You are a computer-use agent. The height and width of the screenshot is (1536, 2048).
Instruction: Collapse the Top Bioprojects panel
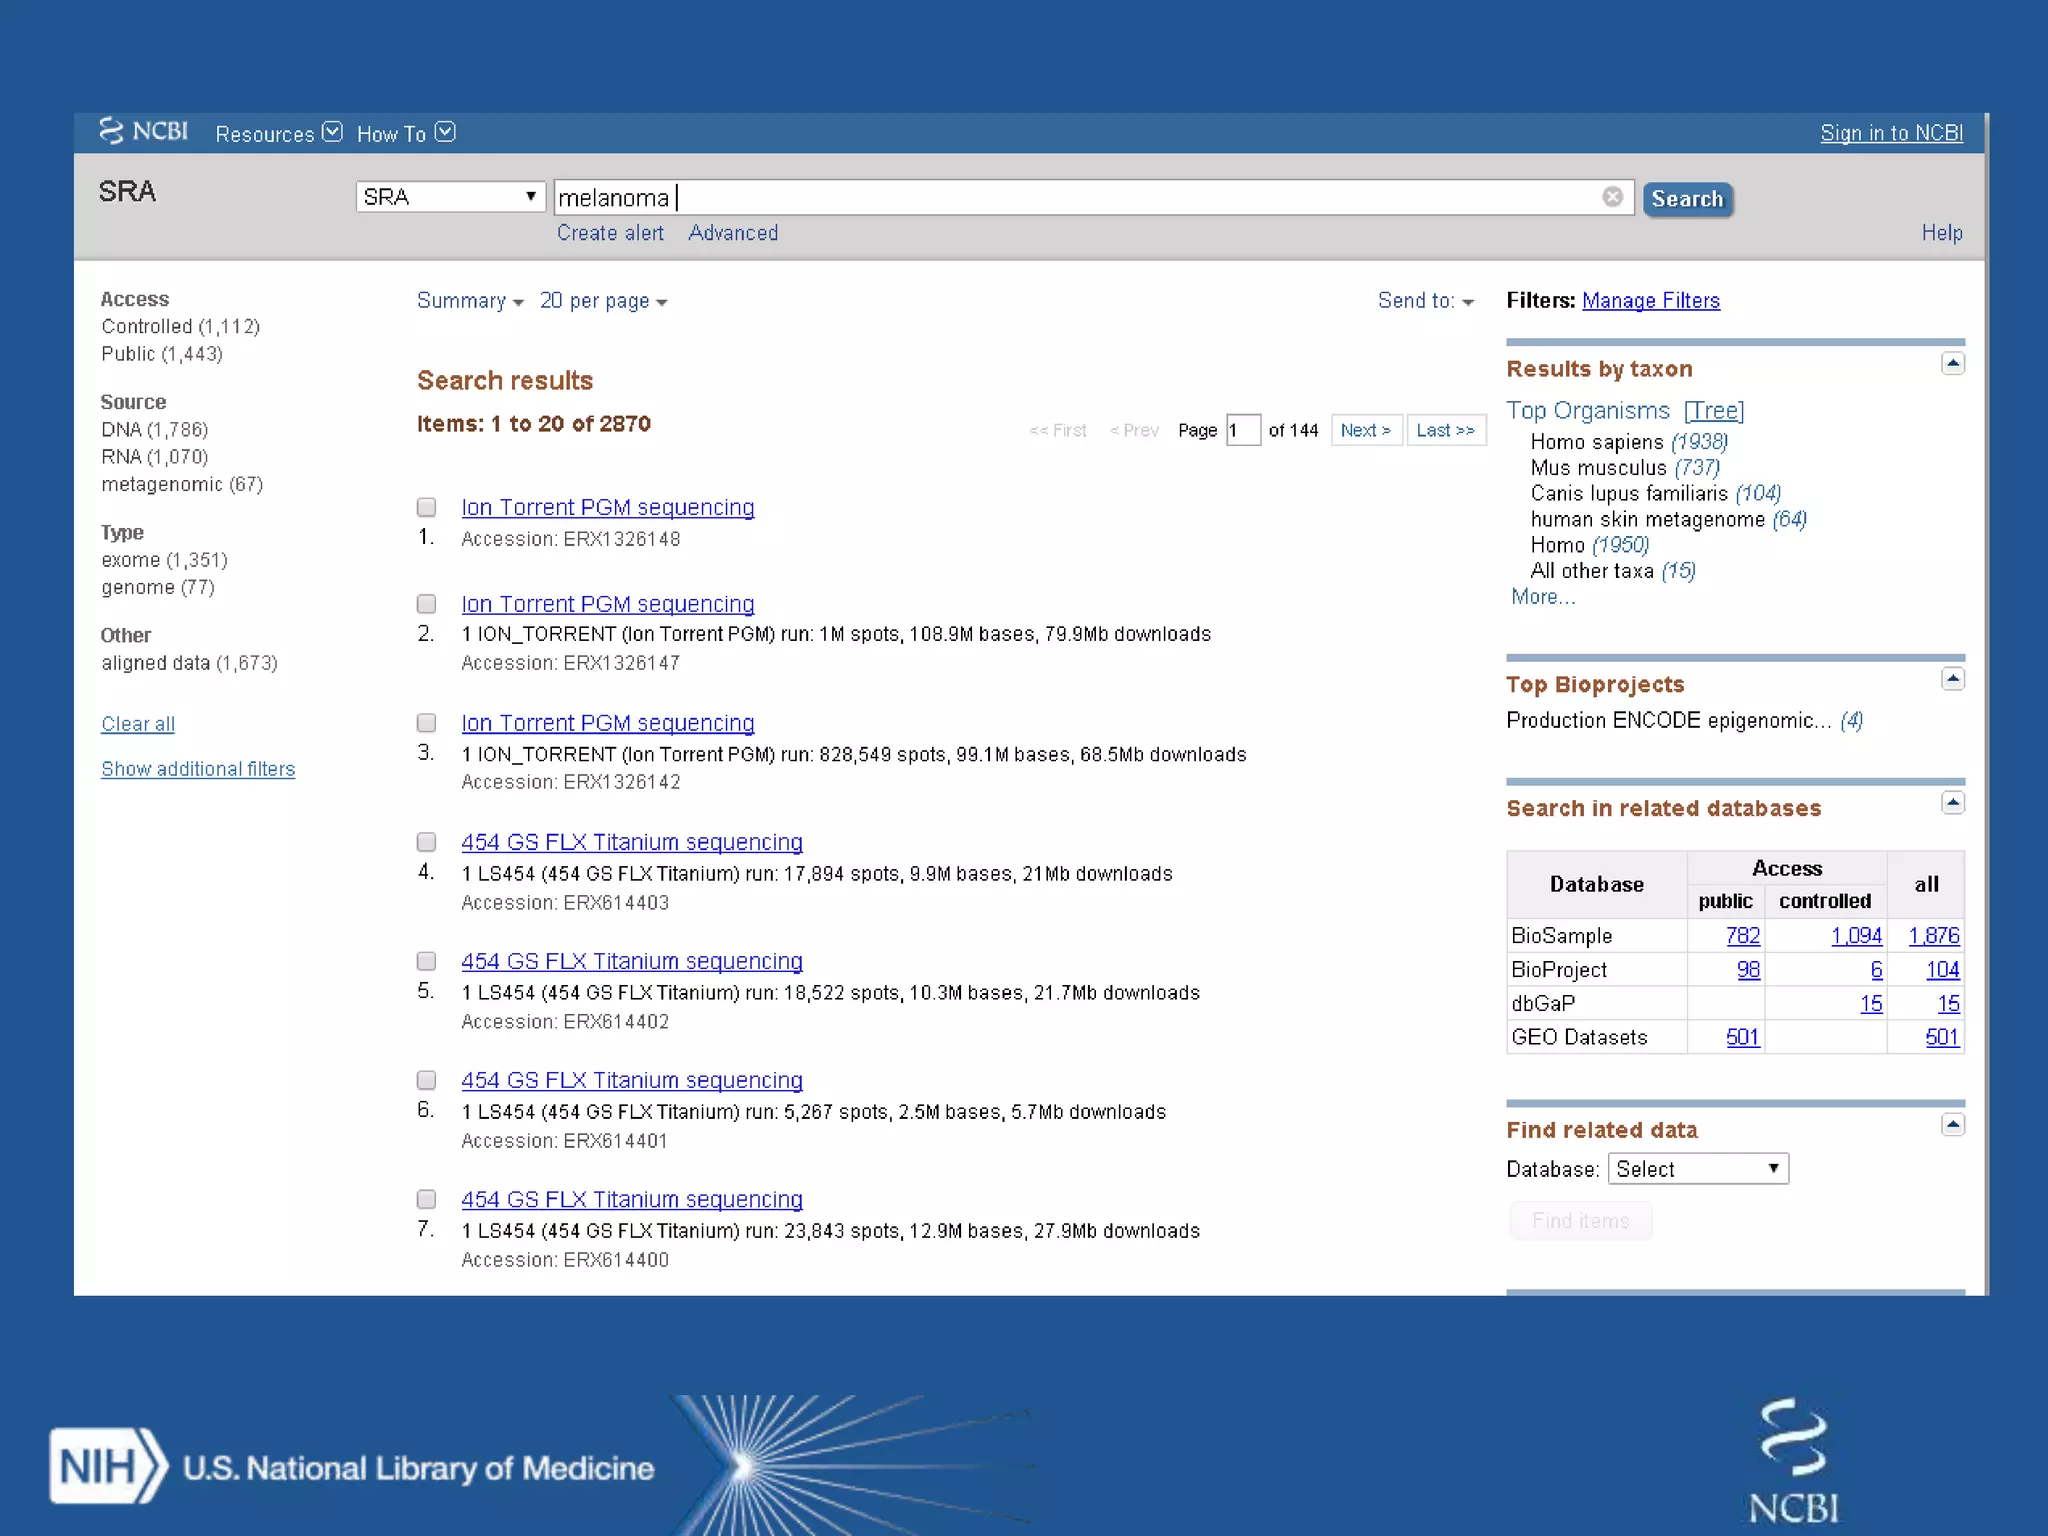click(x=1952, y=679)
